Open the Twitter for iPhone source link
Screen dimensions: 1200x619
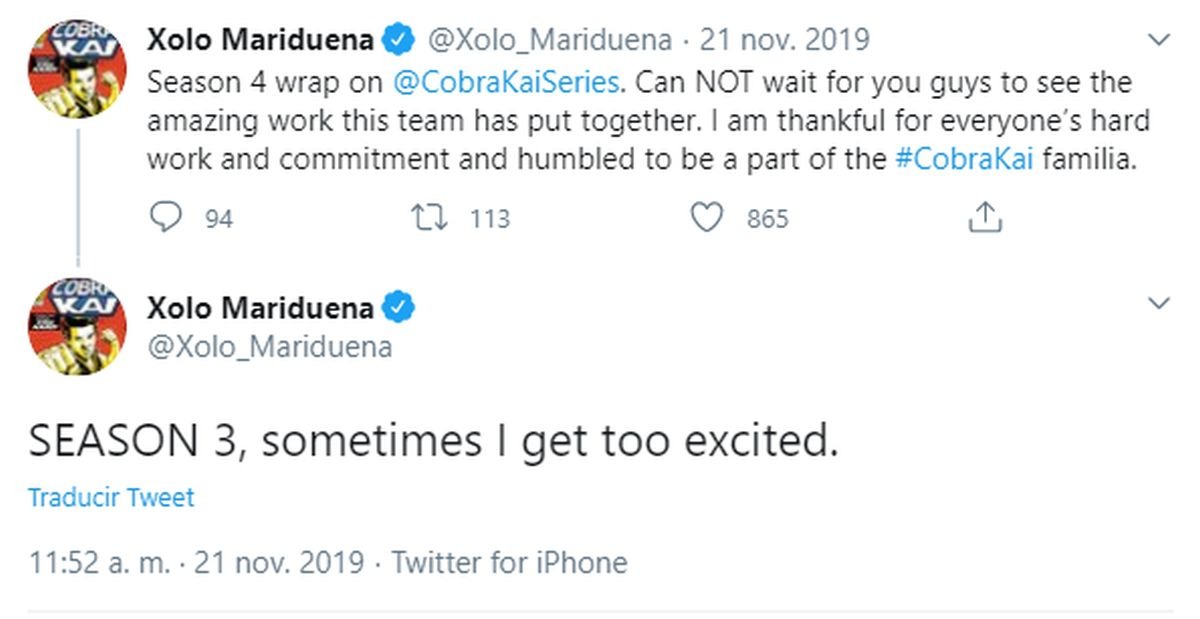[509, 562]
